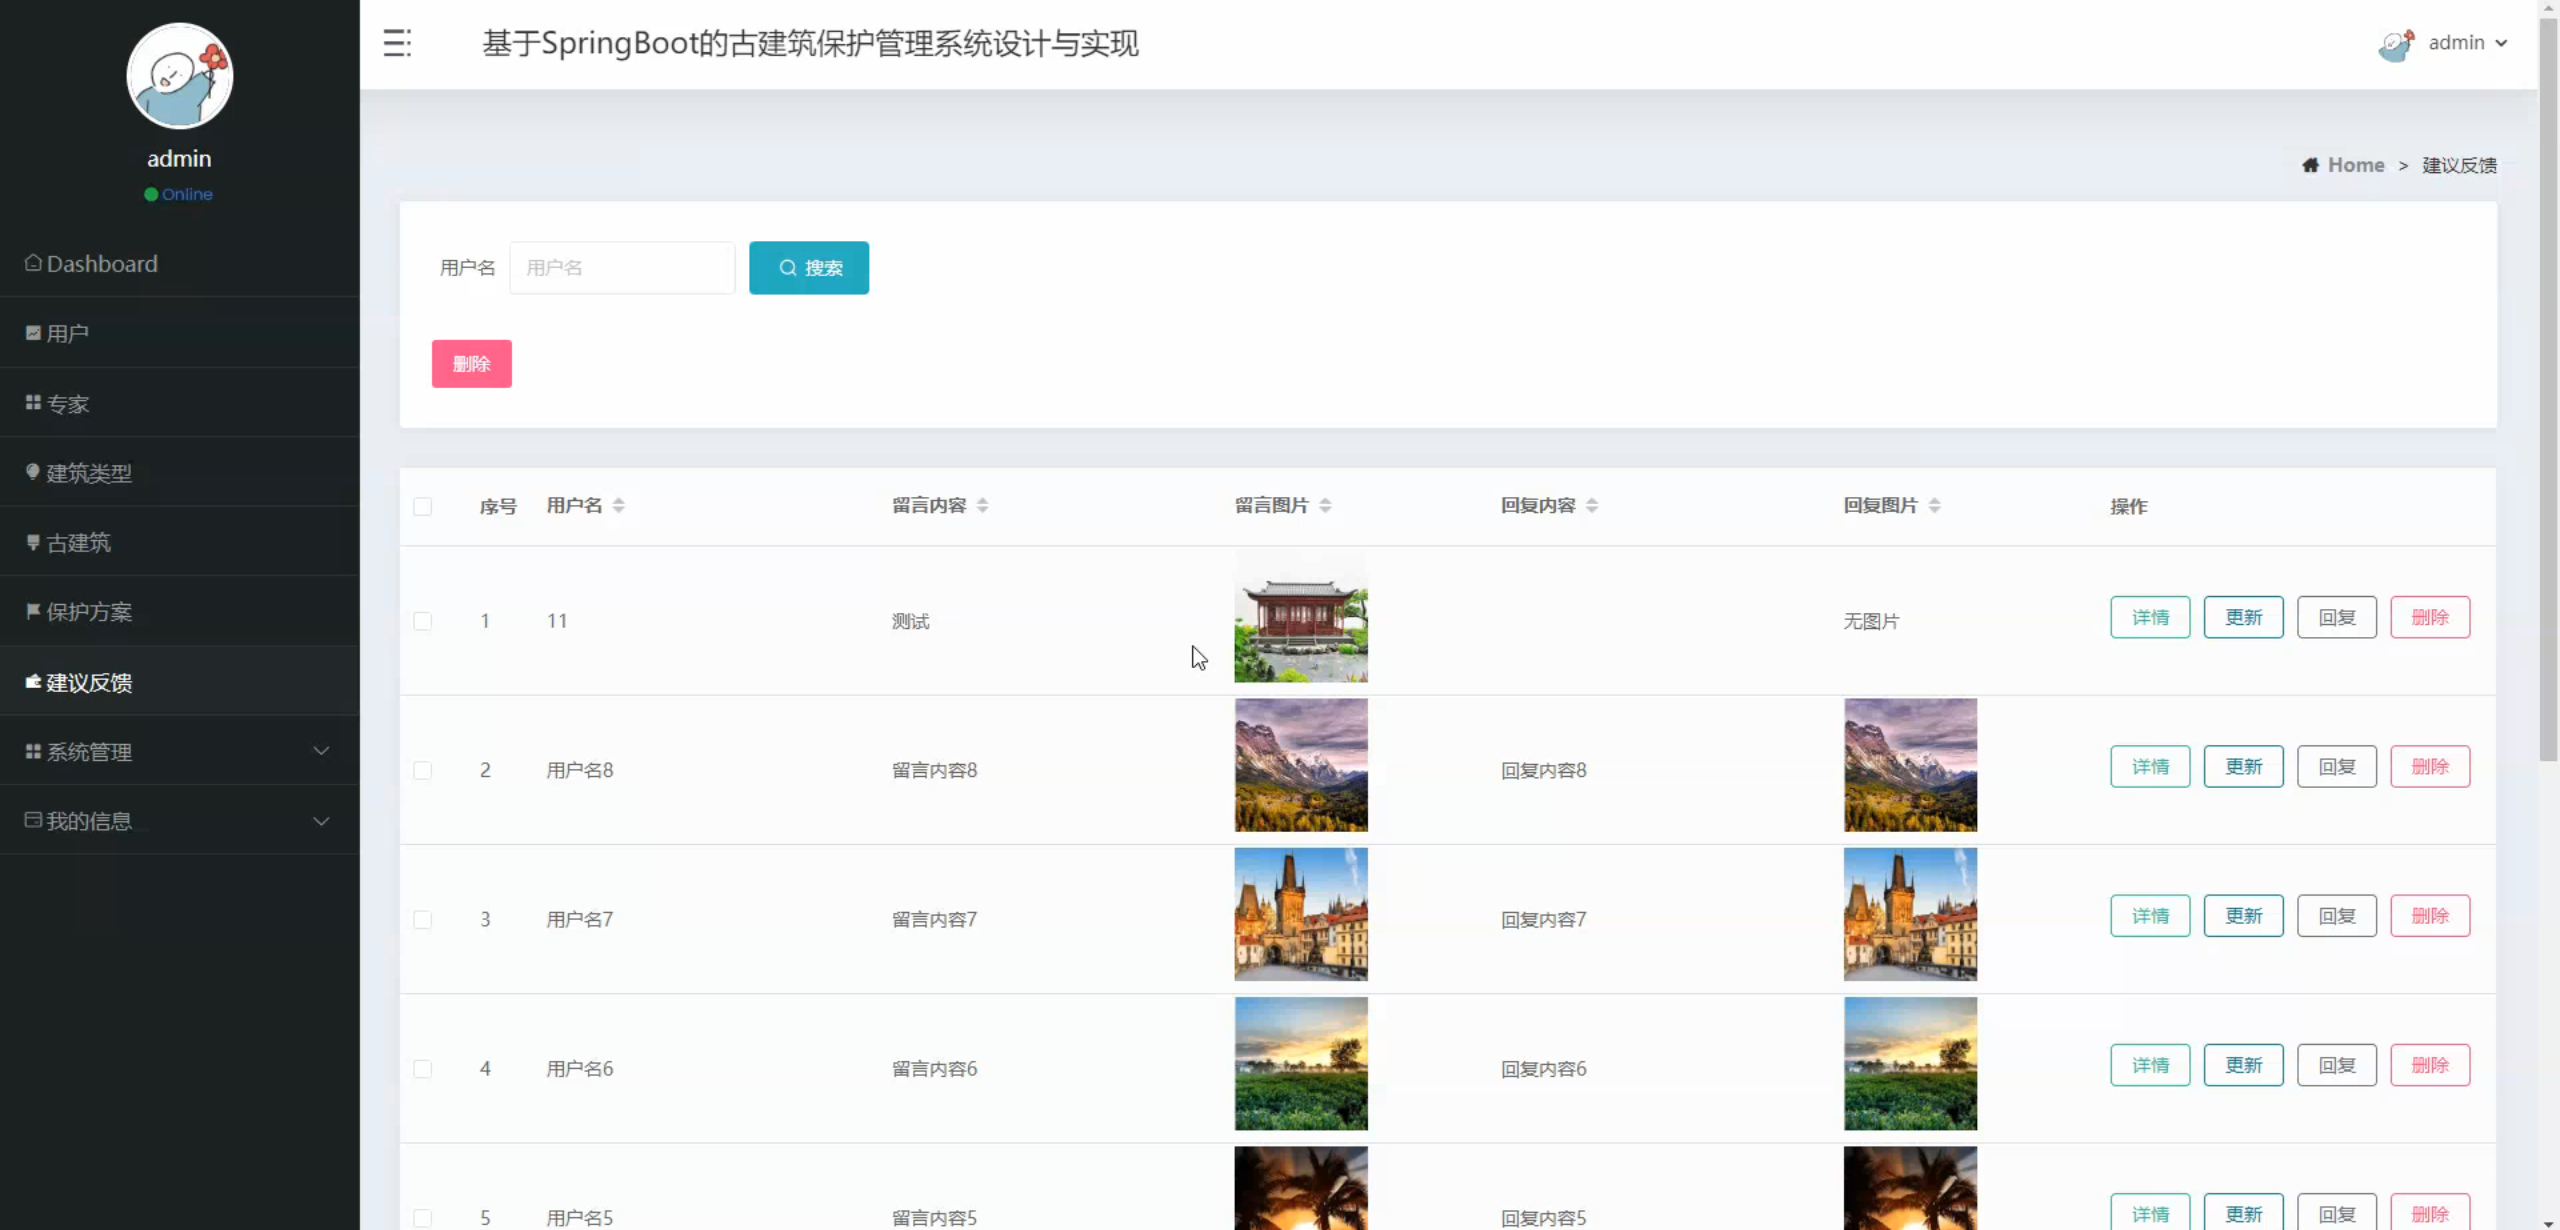Check the select-all checkbox in table header
This screenshot has width=2560, height=1230.
[423, 507]
